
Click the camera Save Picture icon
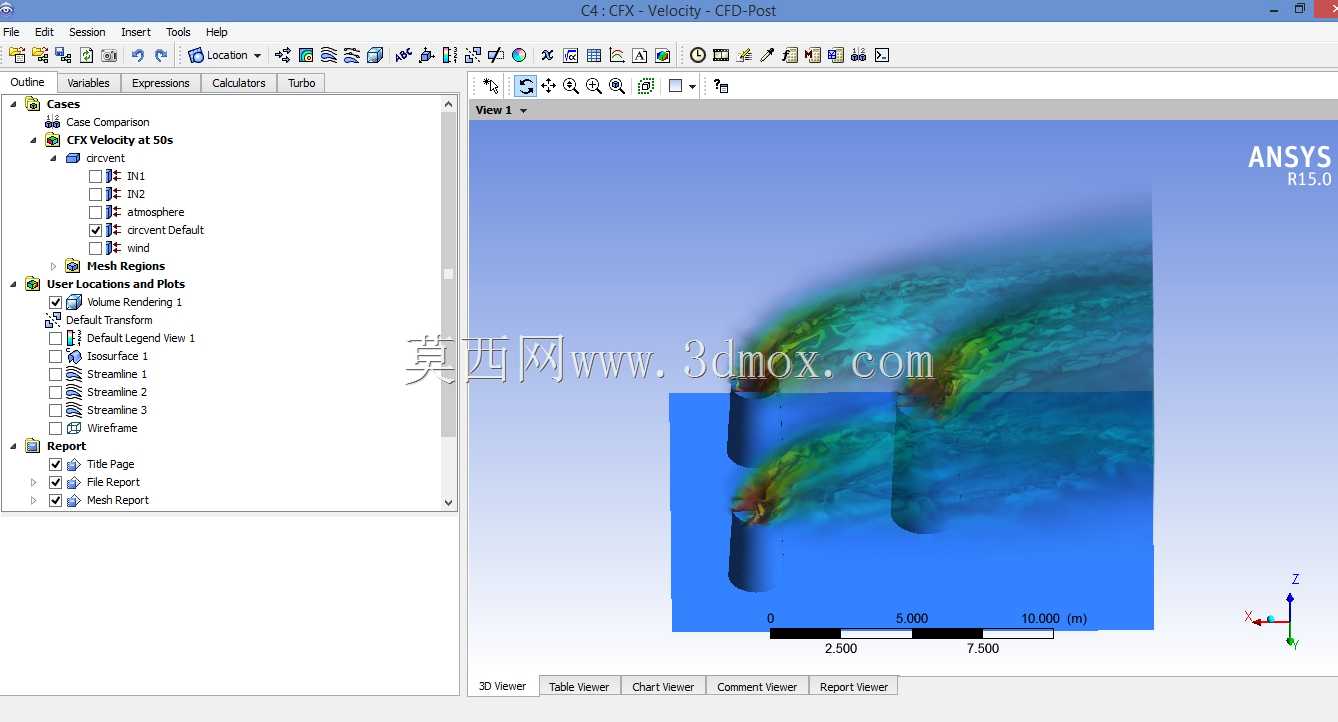pyautogui.click(x=109, y=56)
